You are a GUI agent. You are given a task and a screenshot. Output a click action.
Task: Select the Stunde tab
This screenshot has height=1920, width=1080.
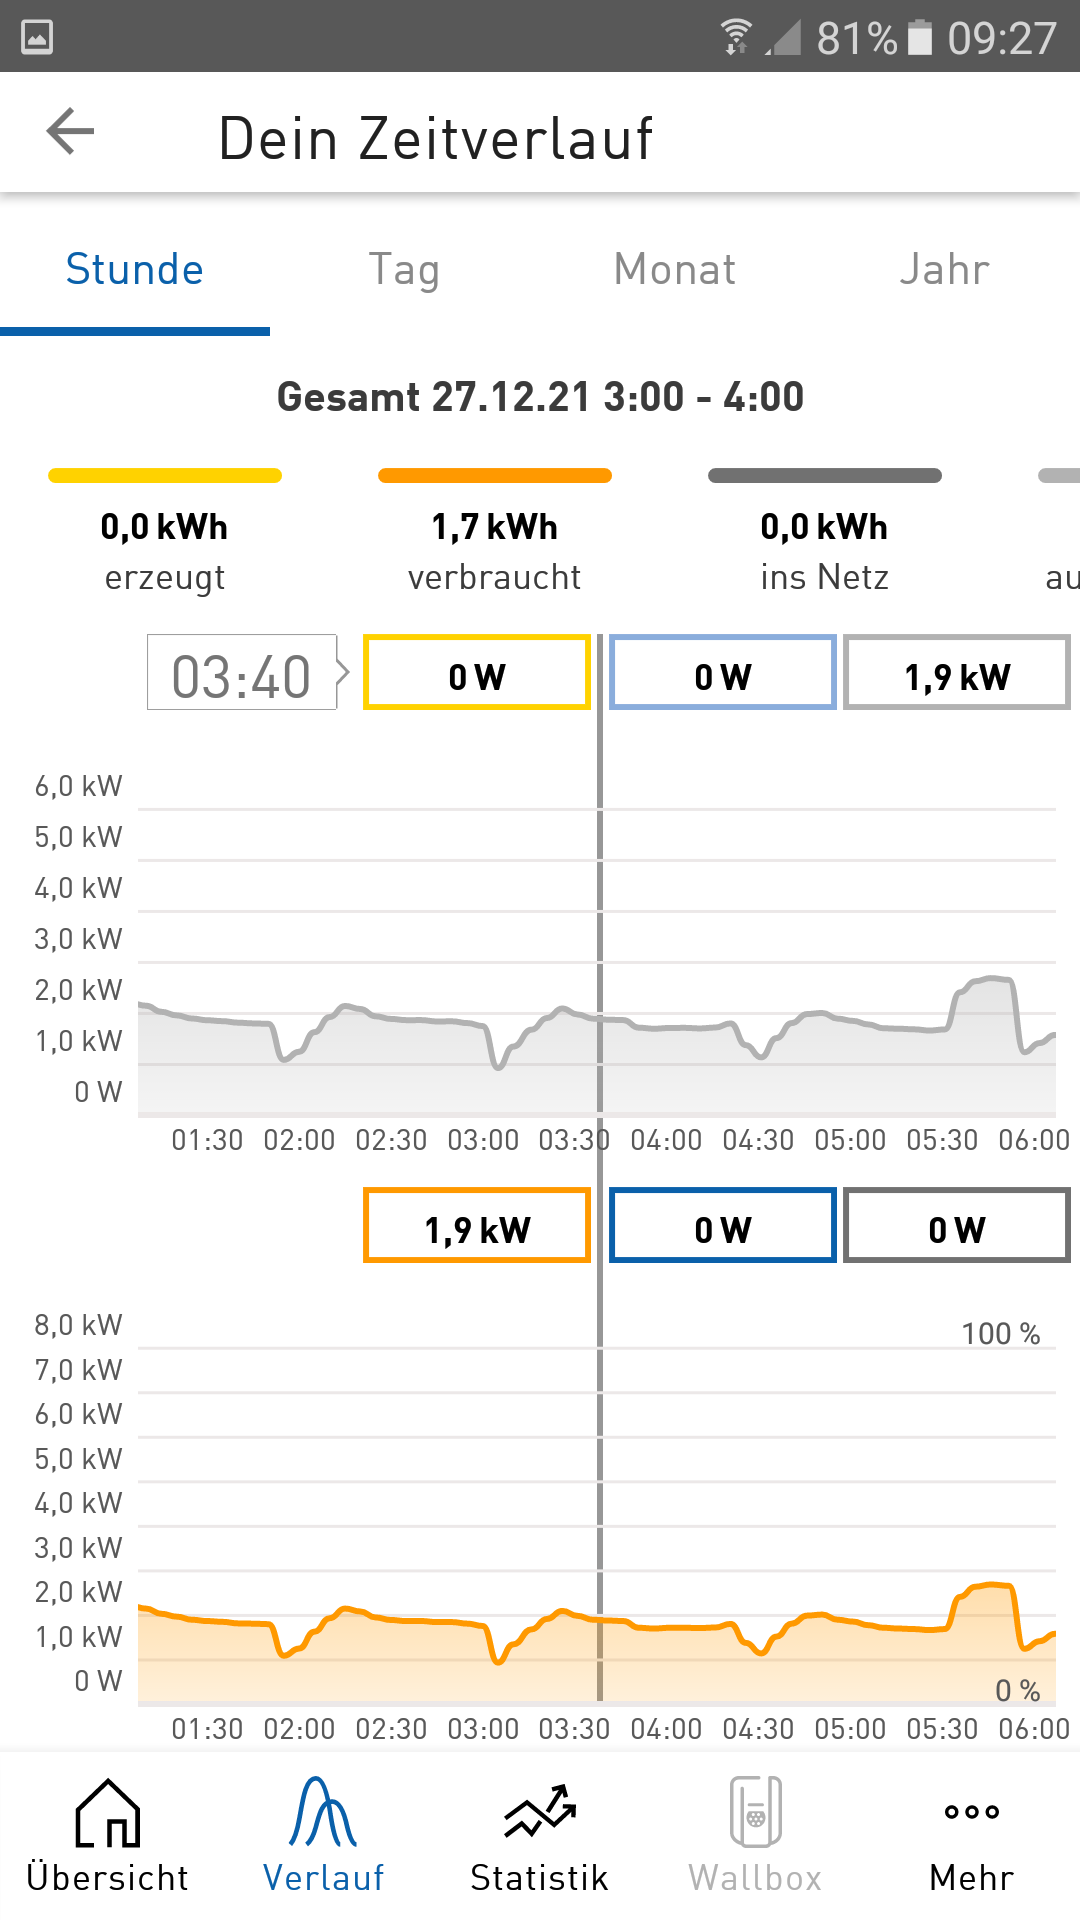click(135, 270)
